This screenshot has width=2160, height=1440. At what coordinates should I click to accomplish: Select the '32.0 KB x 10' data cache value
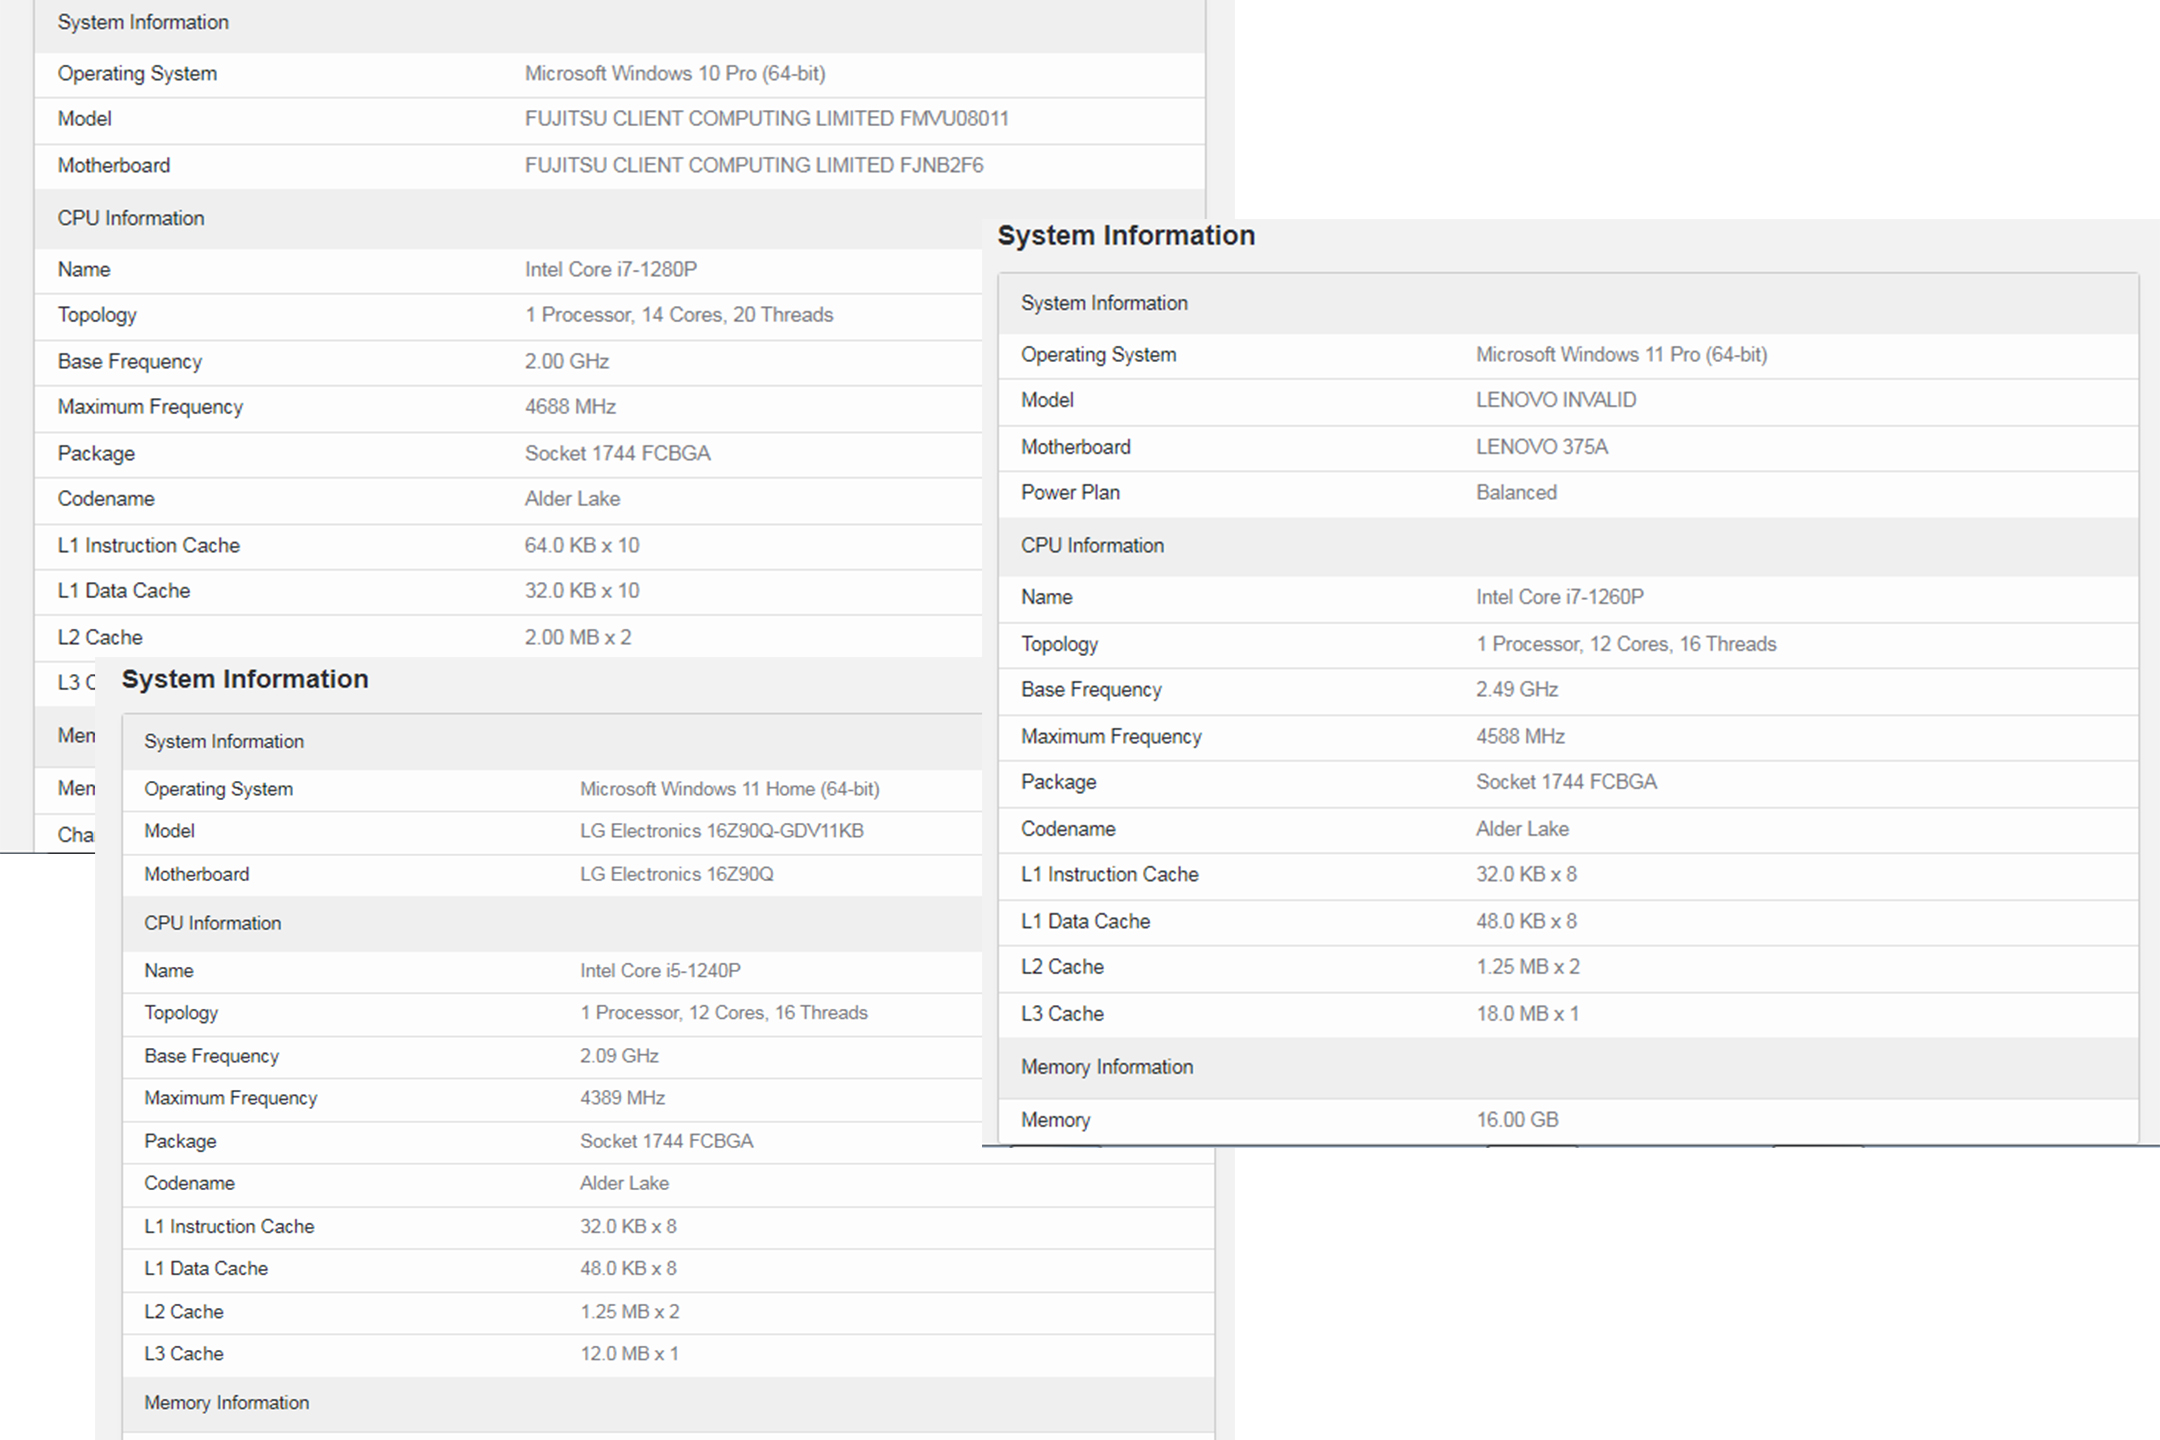[582, 591]
